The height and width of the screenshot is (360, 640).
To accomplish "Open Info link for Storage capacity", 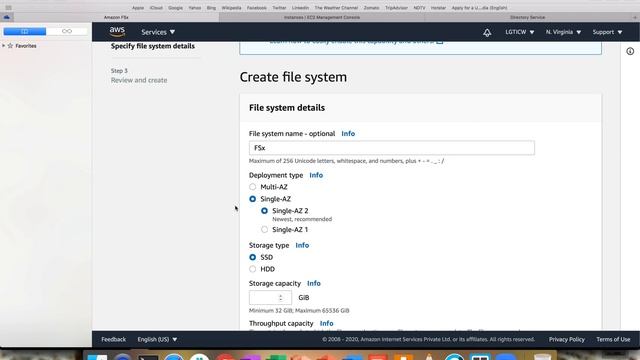I will pyautogui.click(x=314, y=283).
